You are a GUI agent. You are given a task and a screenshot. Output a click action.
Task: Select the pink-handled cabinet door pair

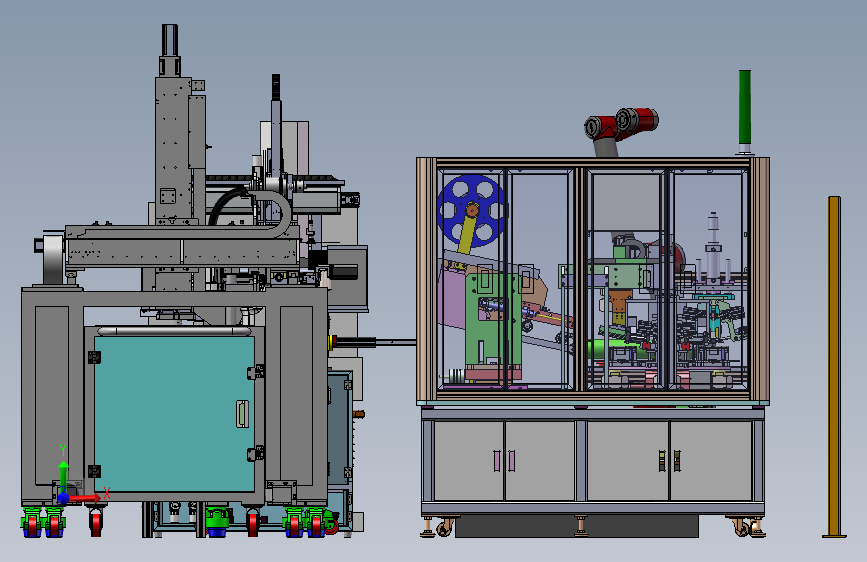tap(504, 460)
